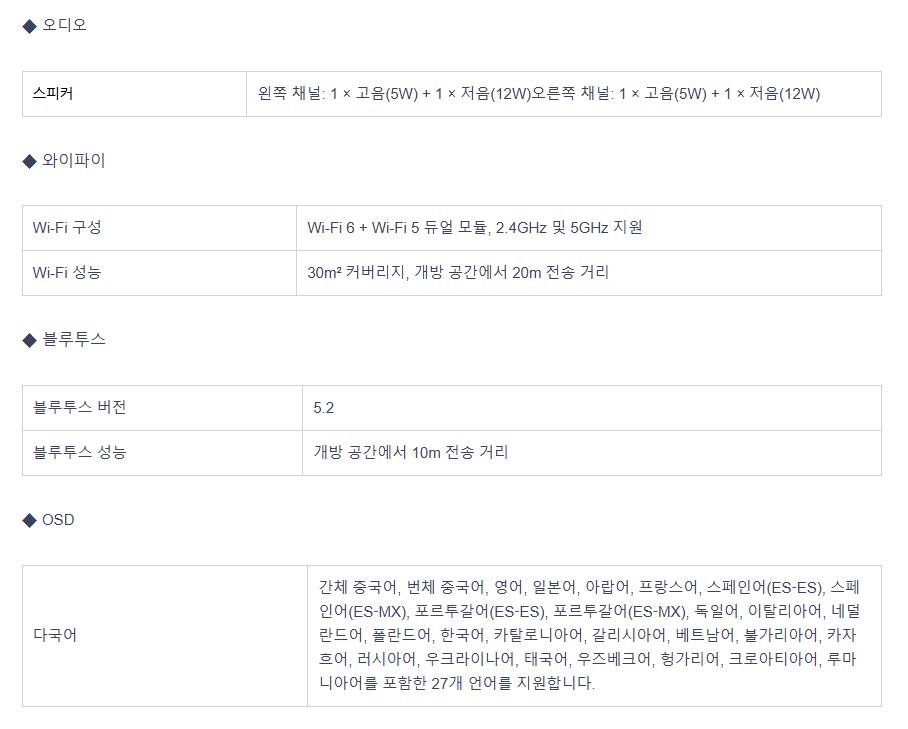Click the 5.2 Bluetooth version value

point(323,408)
